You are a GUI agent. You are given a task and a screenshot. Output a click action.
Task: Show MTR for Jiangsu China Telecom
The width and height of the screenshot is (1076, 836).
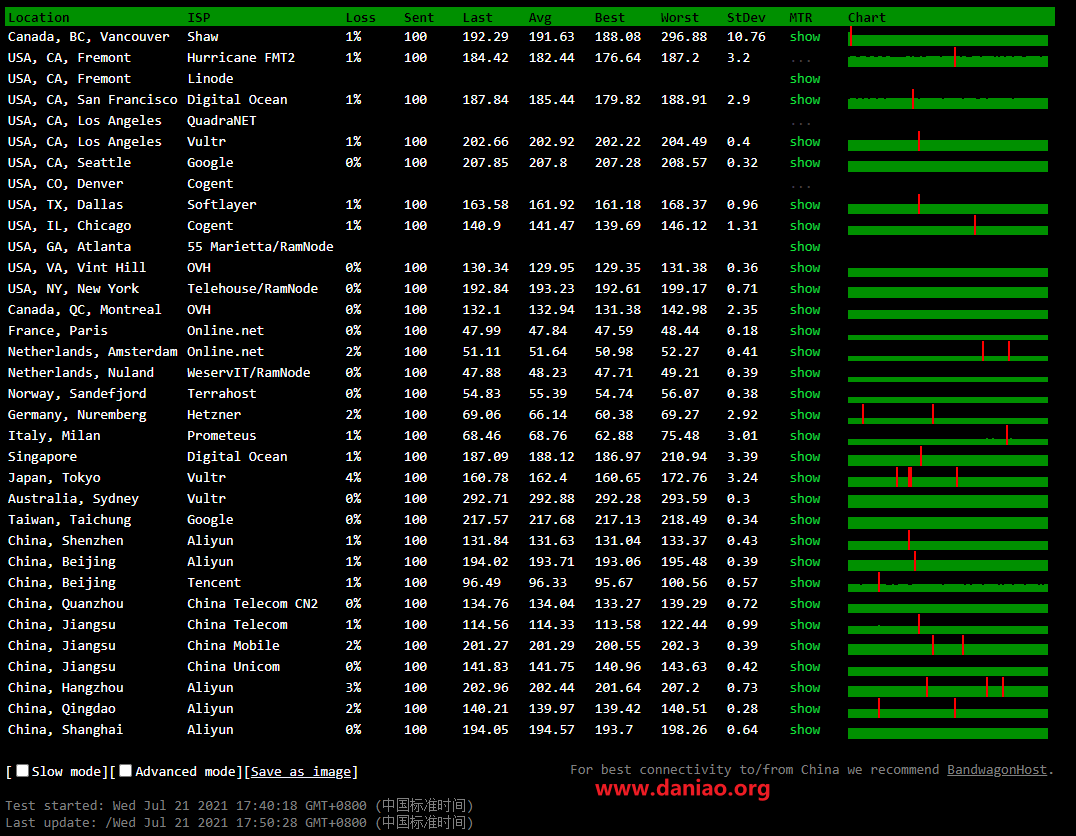(805, 625)
